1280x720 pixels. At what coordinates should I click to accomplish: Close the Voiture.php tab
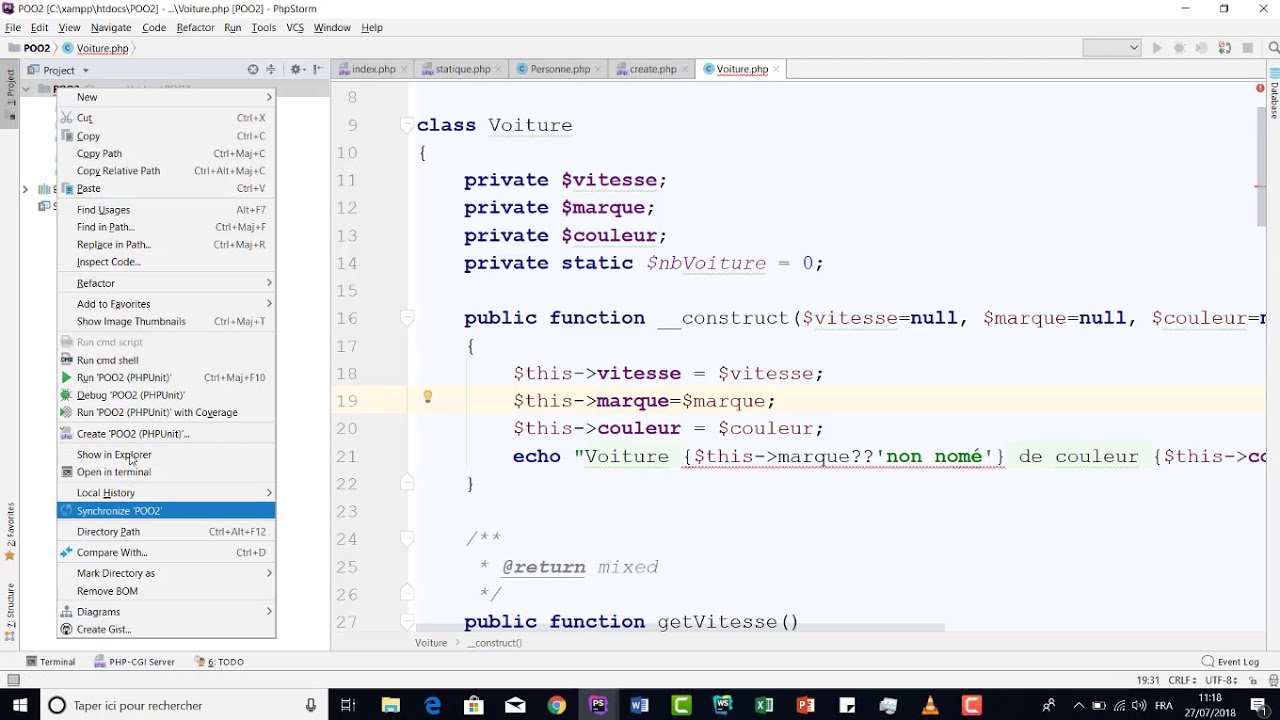click(x=776, y=69)
